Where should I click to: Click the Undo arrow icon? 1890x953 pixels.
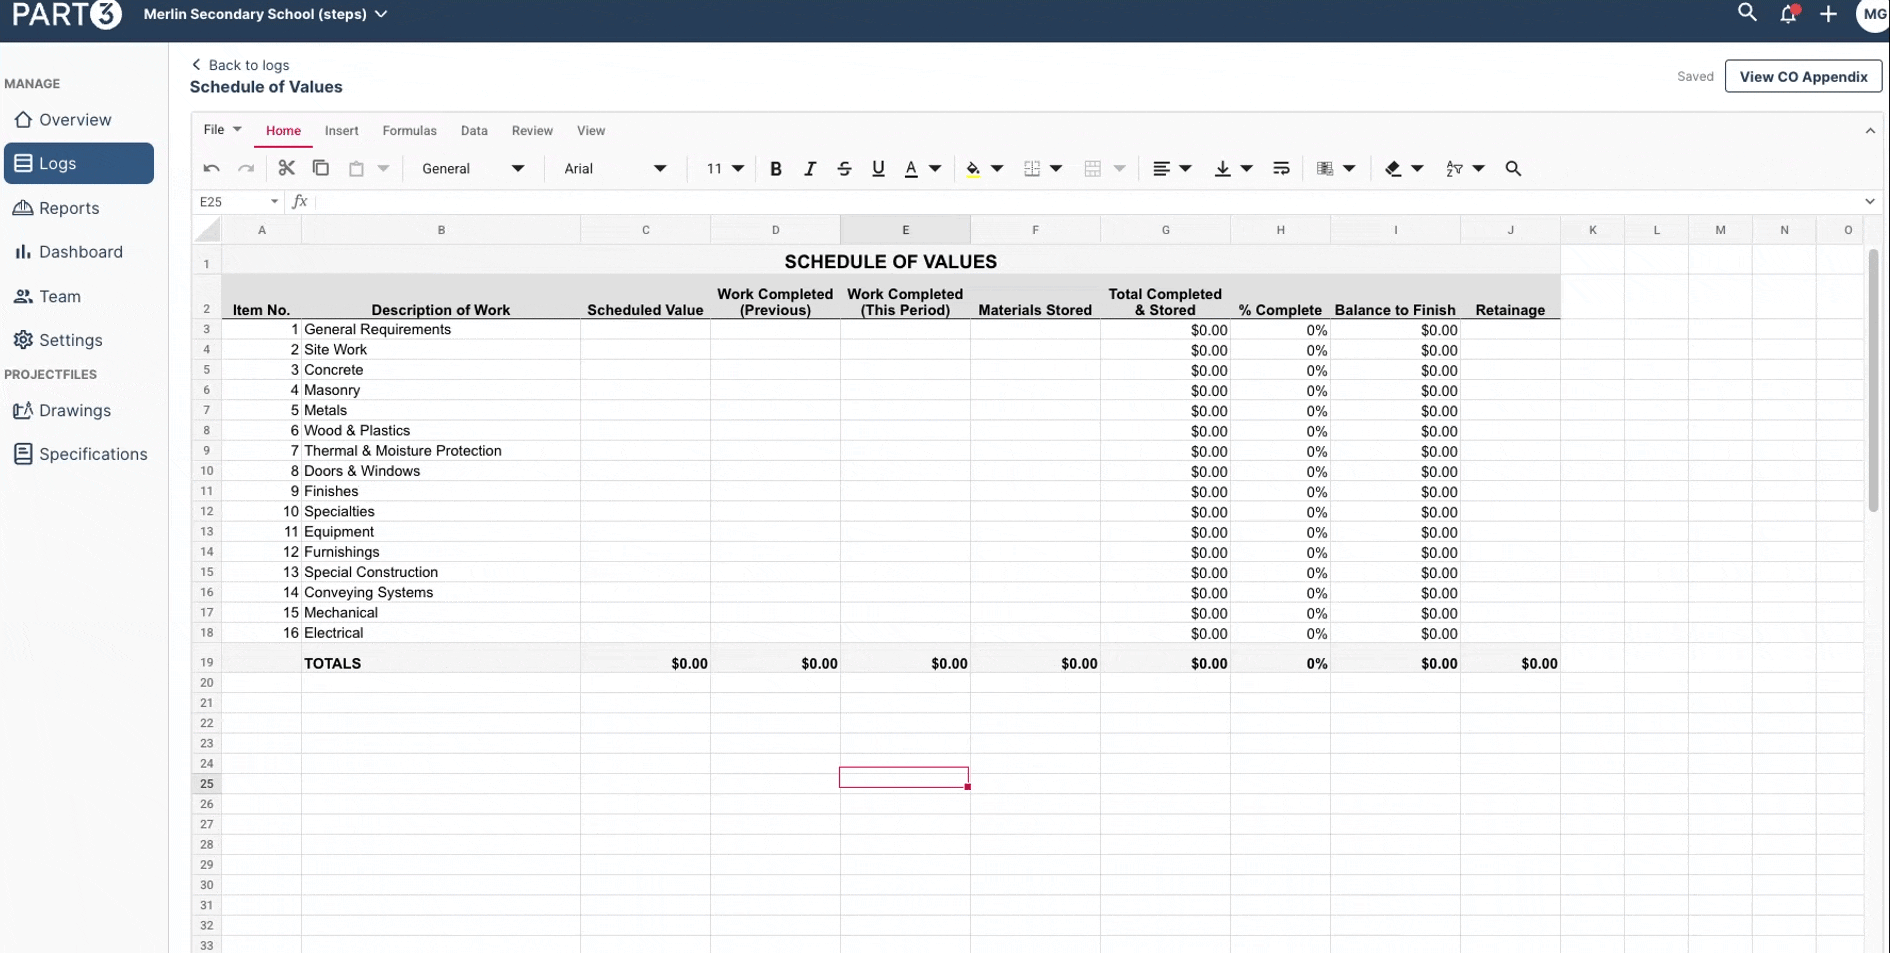click(x=211, y=169)
